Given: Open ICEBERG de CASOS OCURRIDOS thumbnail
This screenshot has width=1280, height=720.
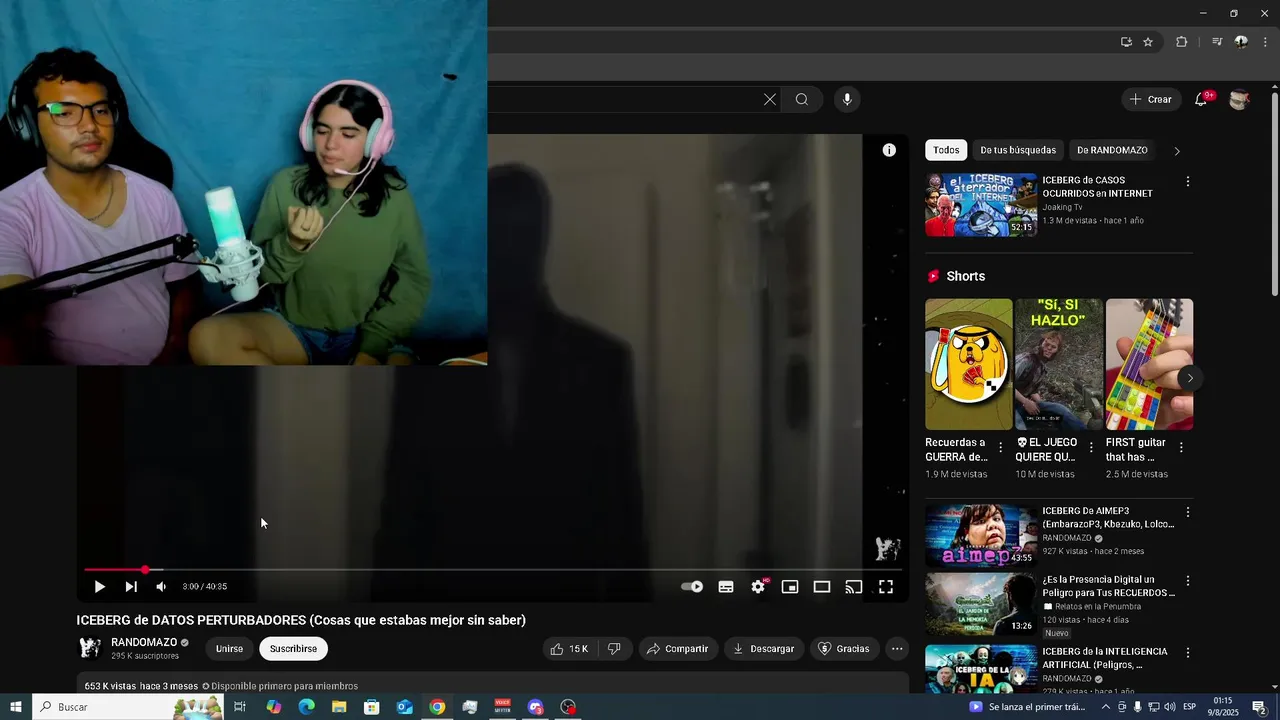Looking at the screenshot, I should pyautogui.click(x=981, y=205).
